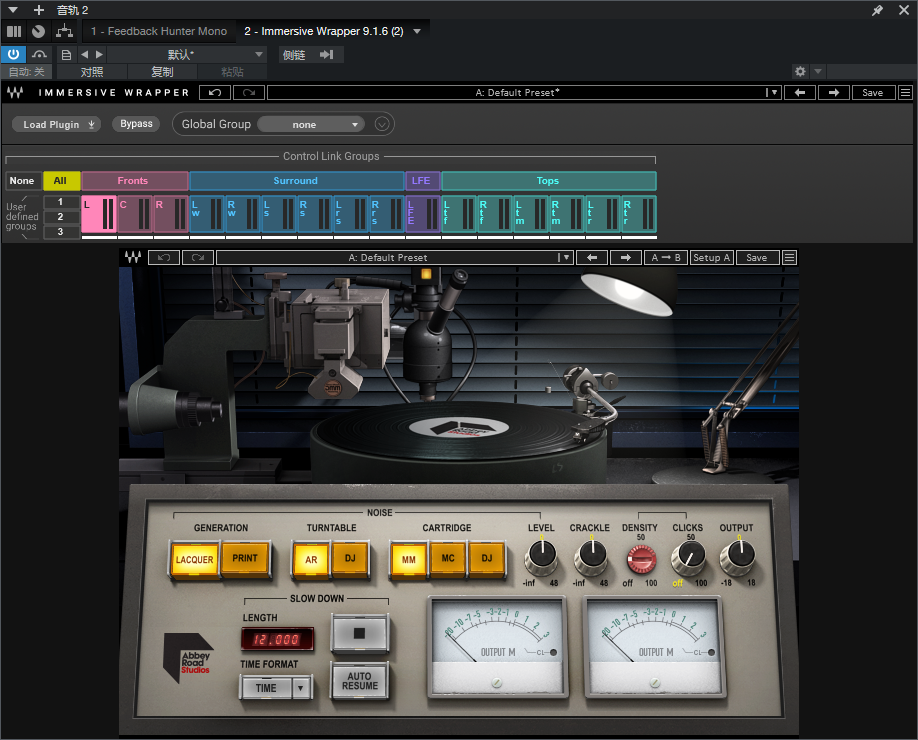Open the mixer columns icon

(x=14, y=32)
